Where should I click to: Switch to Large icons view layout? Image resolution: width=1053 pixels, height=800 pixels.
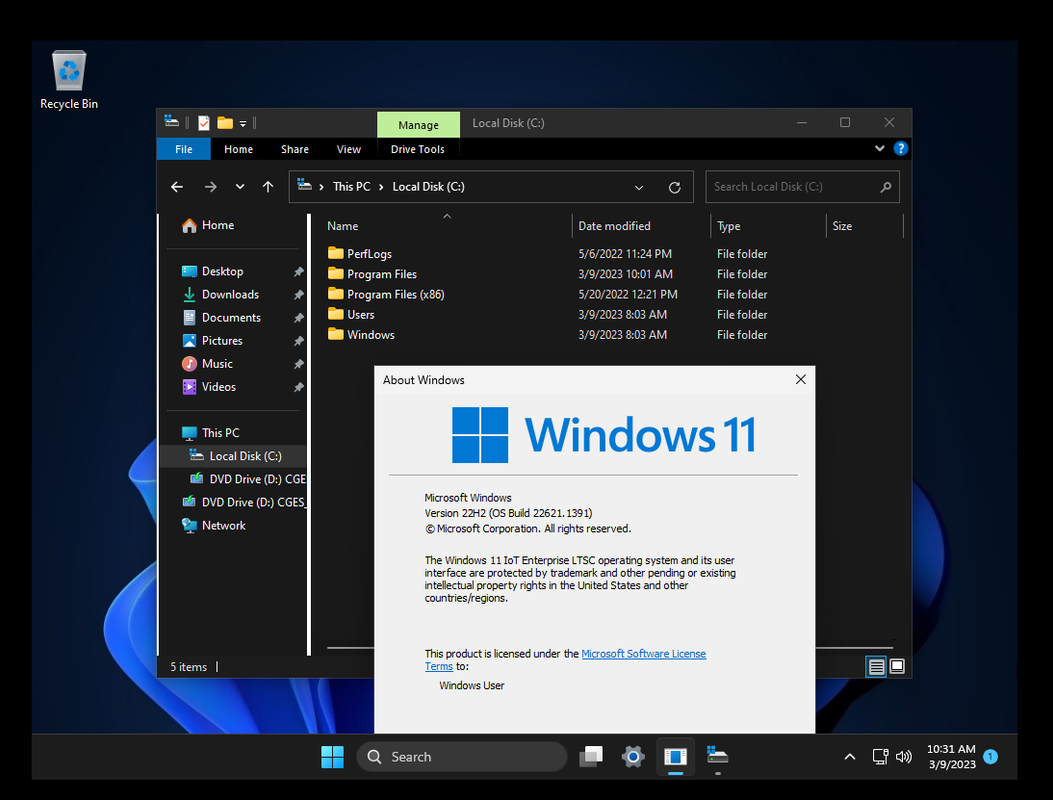pos(897,666)
